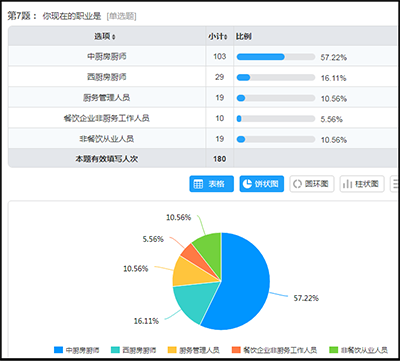Screen dimensions: 400x361
Task: Select the 厨务管理人员 table row label
Action: coord(107,98)
